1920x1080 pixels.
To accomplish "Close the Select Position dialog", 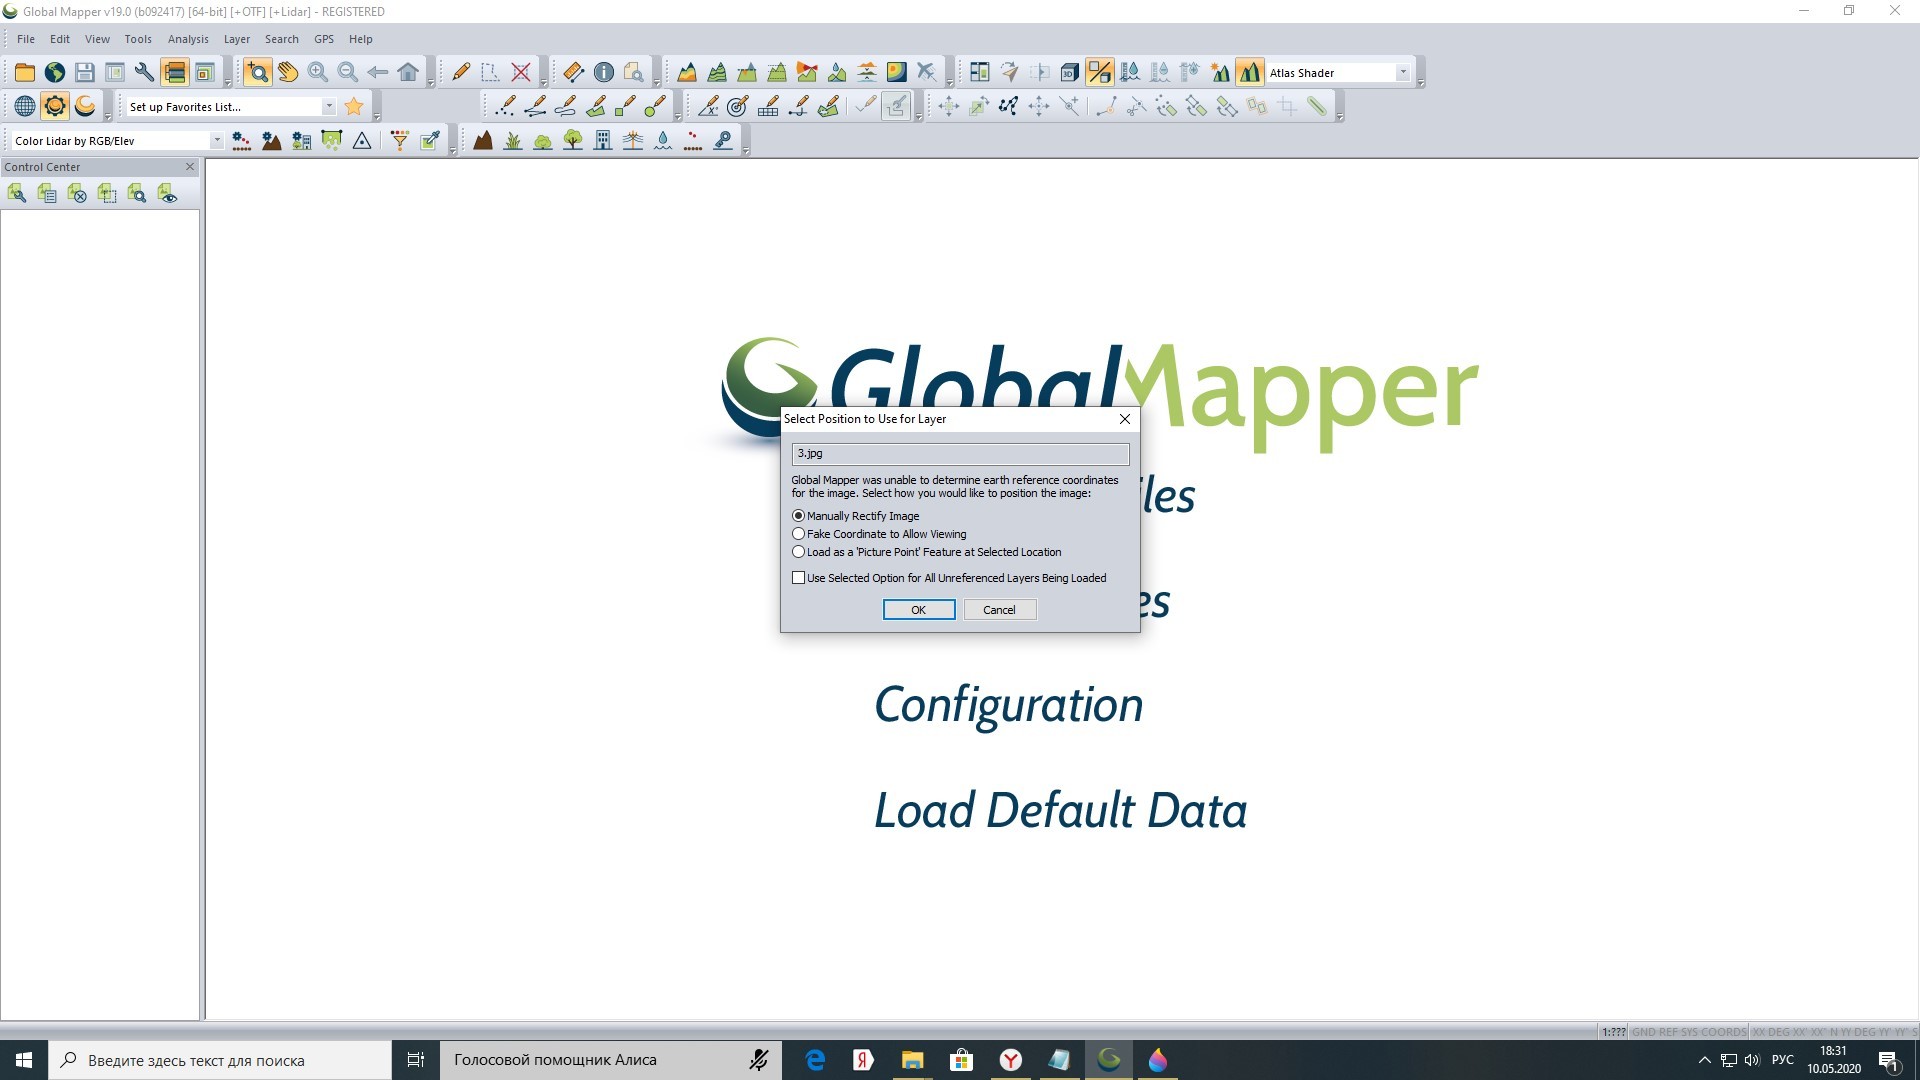I will (x=1125, y=419).
